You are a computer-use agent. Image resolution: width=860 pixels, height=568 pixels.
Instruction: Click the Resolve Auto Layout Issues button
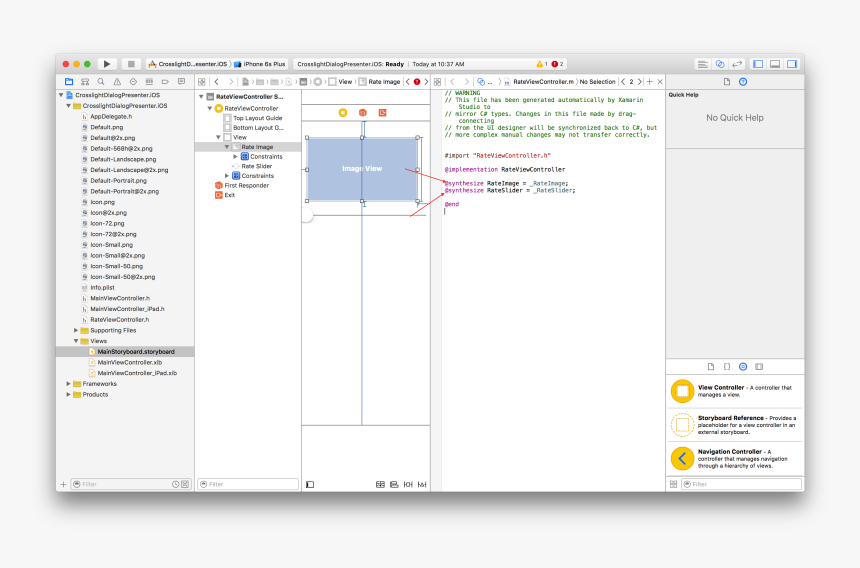pos(422,484)
